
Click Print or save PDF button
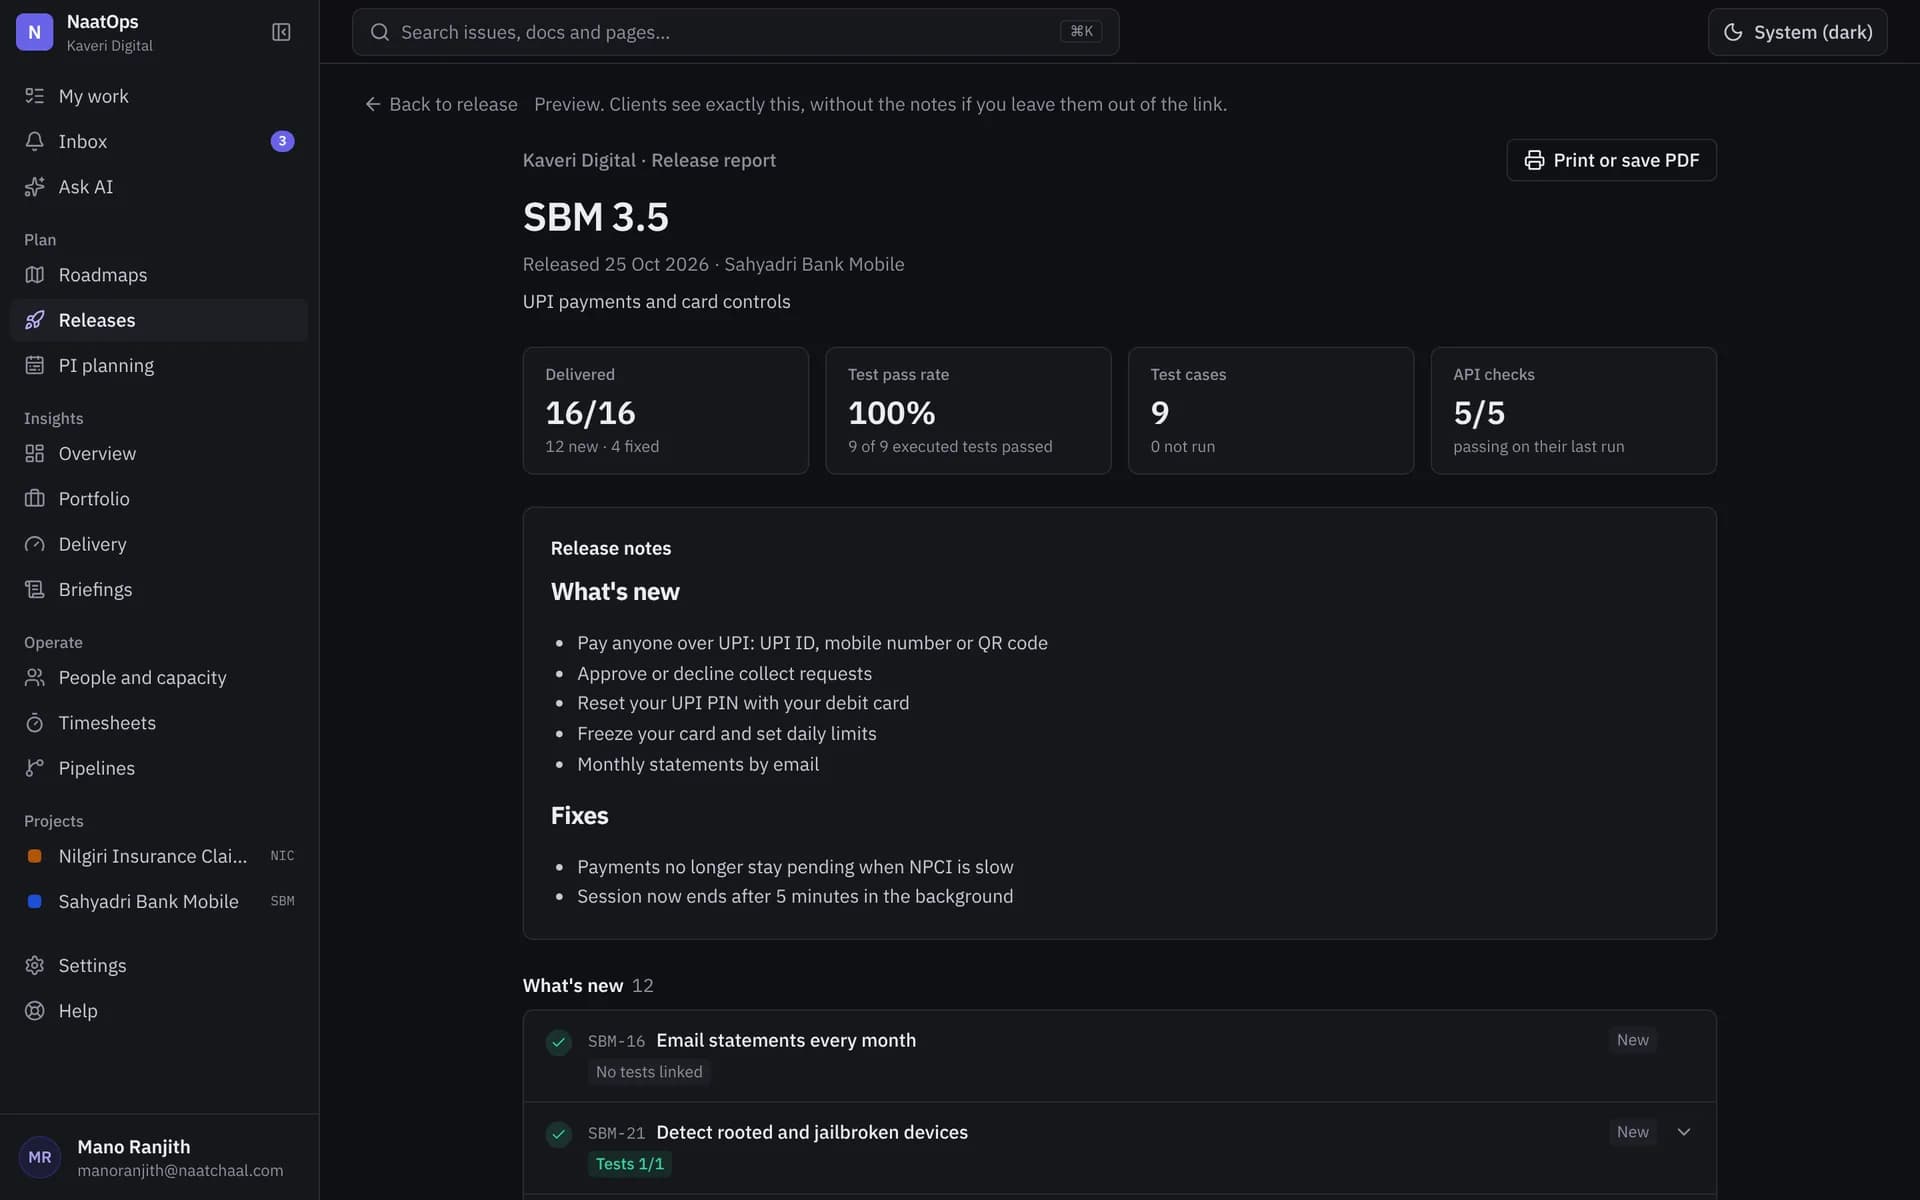click(1611, 160)
